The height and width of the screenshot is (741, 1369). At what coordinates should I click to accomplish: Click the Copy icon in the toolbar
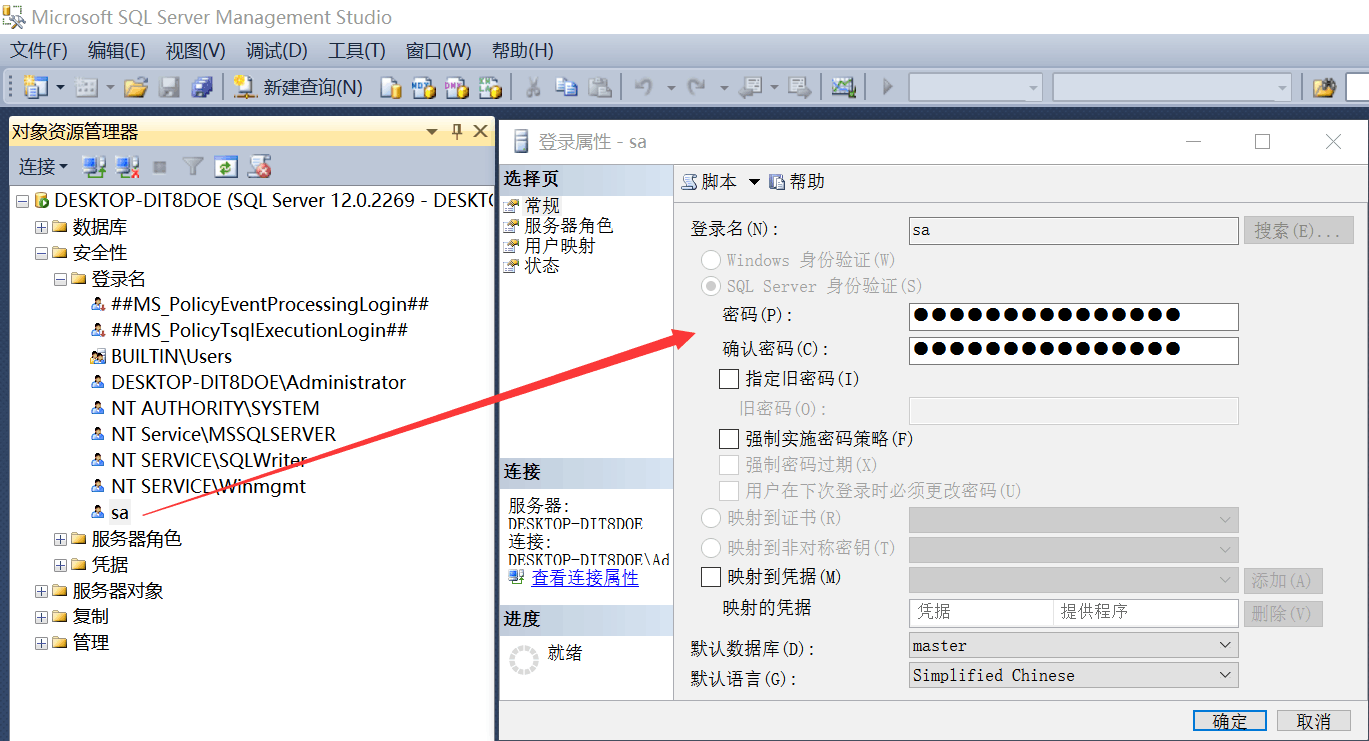pyautogui.click(x=566, y=87)
